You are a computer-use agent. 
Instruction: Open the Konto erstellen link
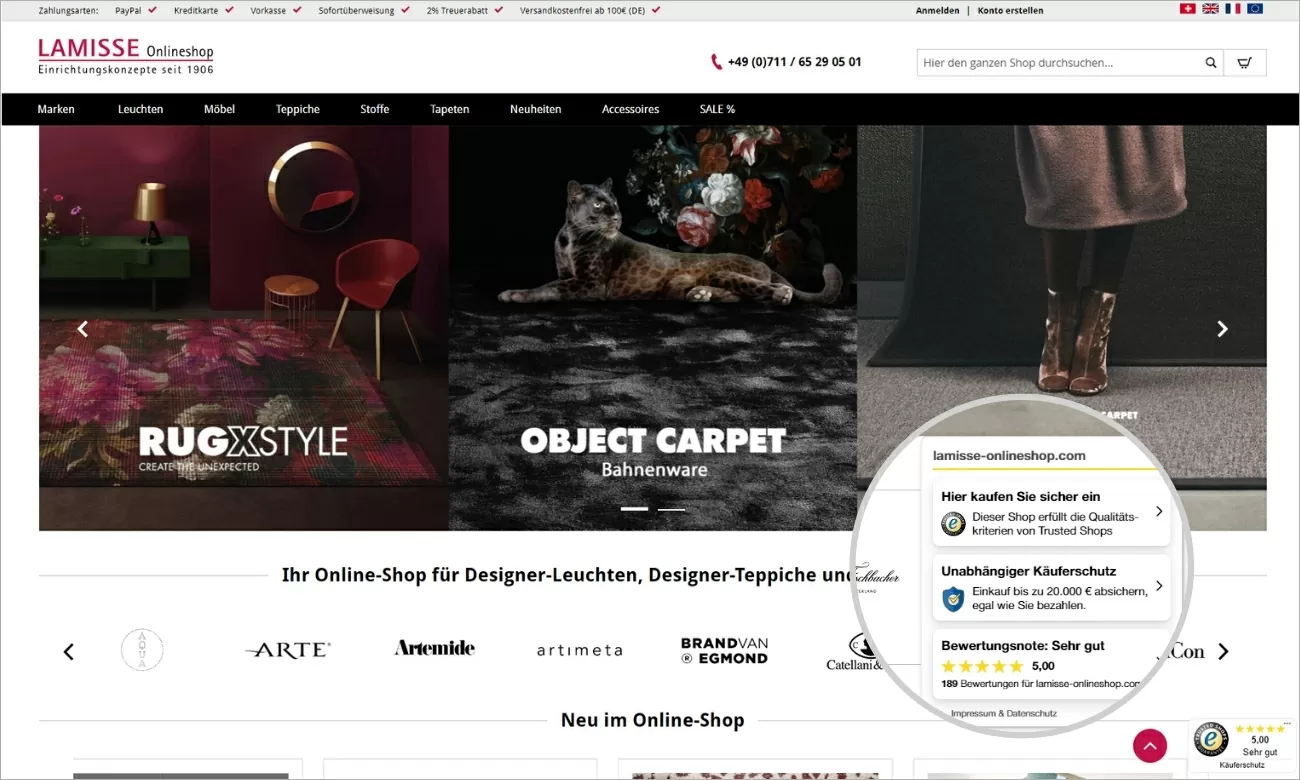coord(1012,10)
